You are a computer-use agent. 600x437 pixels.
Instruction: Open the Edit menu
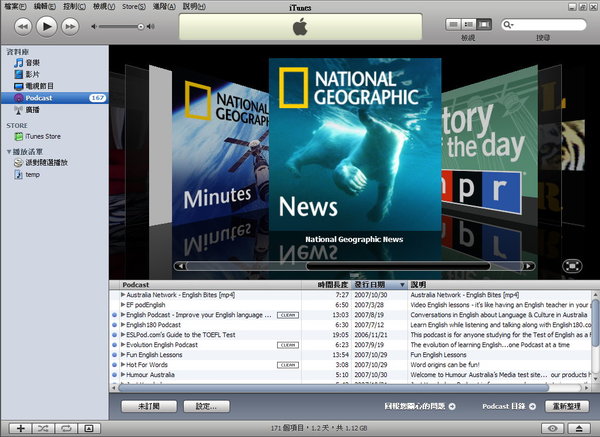click(45, 7)
